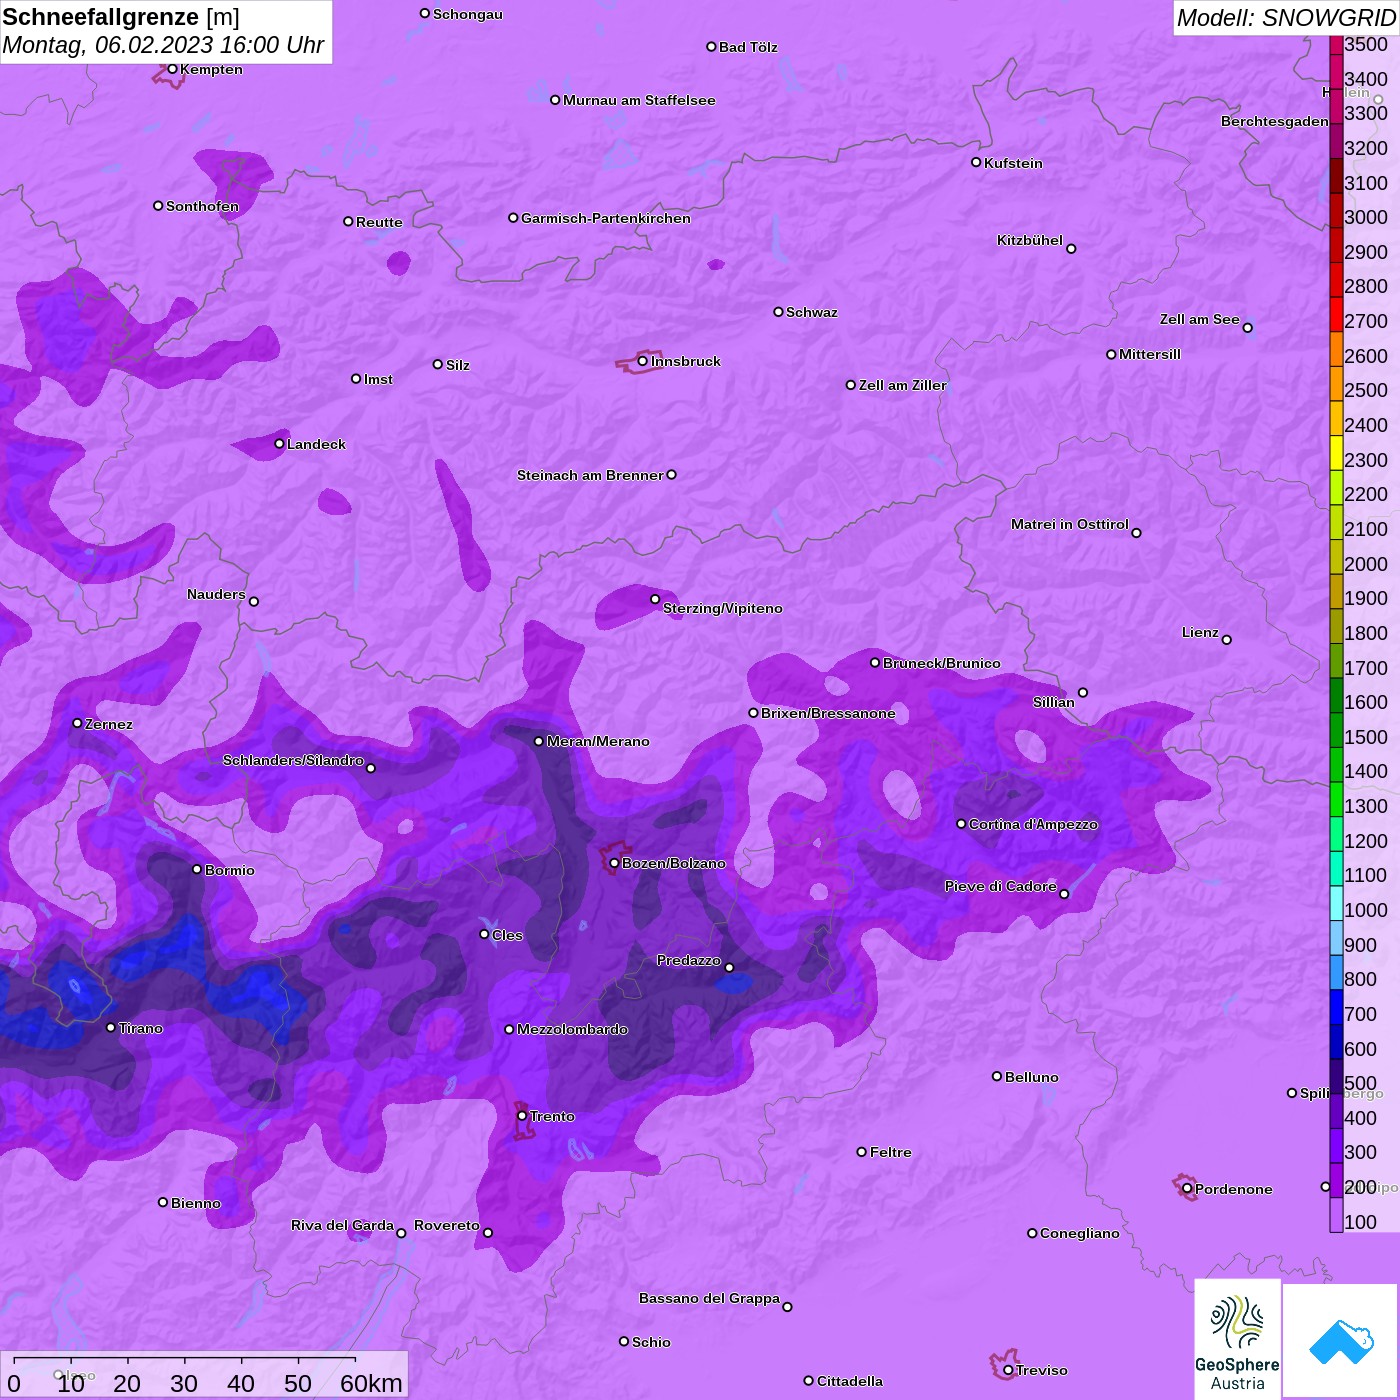Click the 'Brixen/Bressanone' label
This screenshot has height=1400, width=1400.
pos(828,713)
